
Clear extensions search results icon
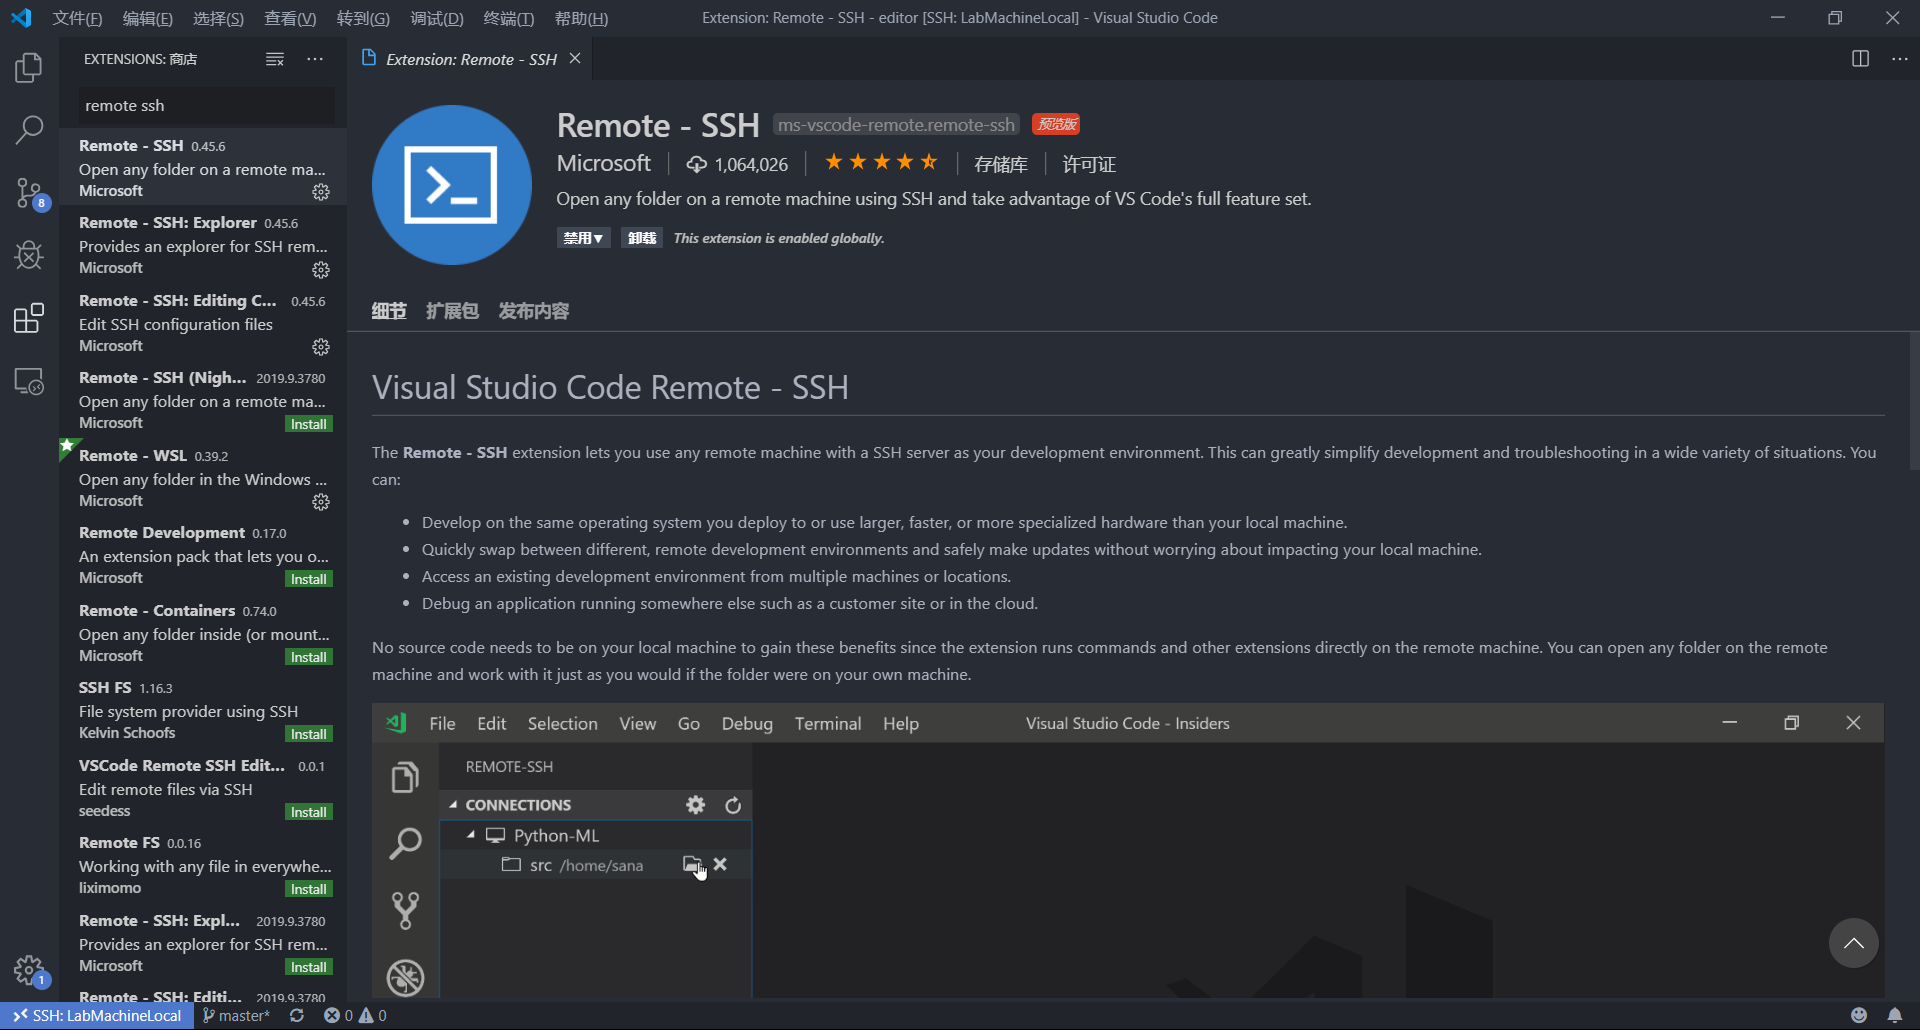point(275,59)
